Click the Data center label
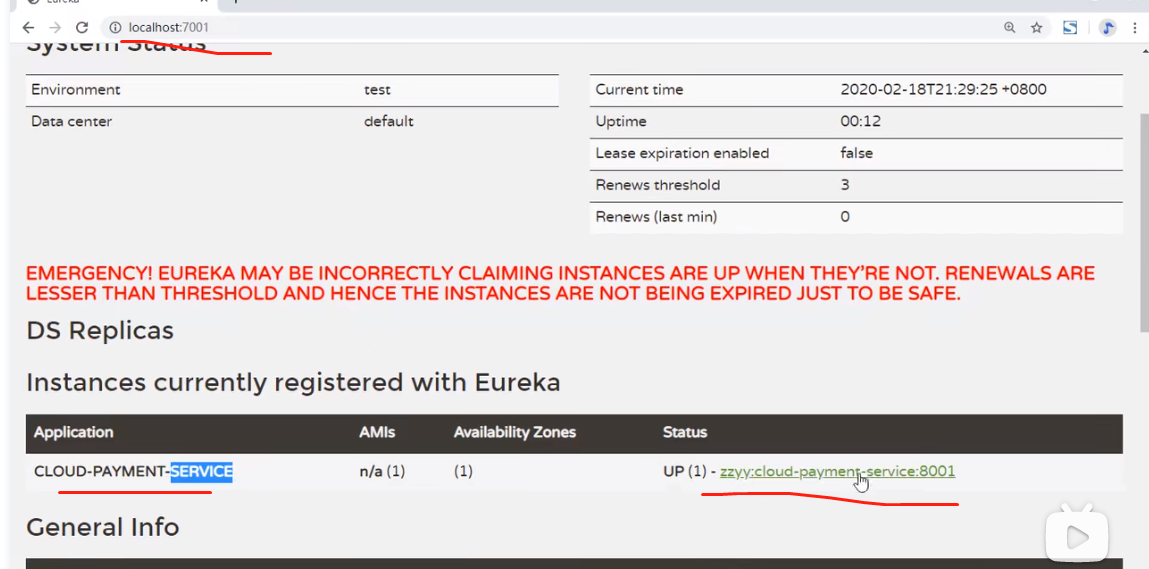This screenshot has height=569, width=1149. click(71, 121)
